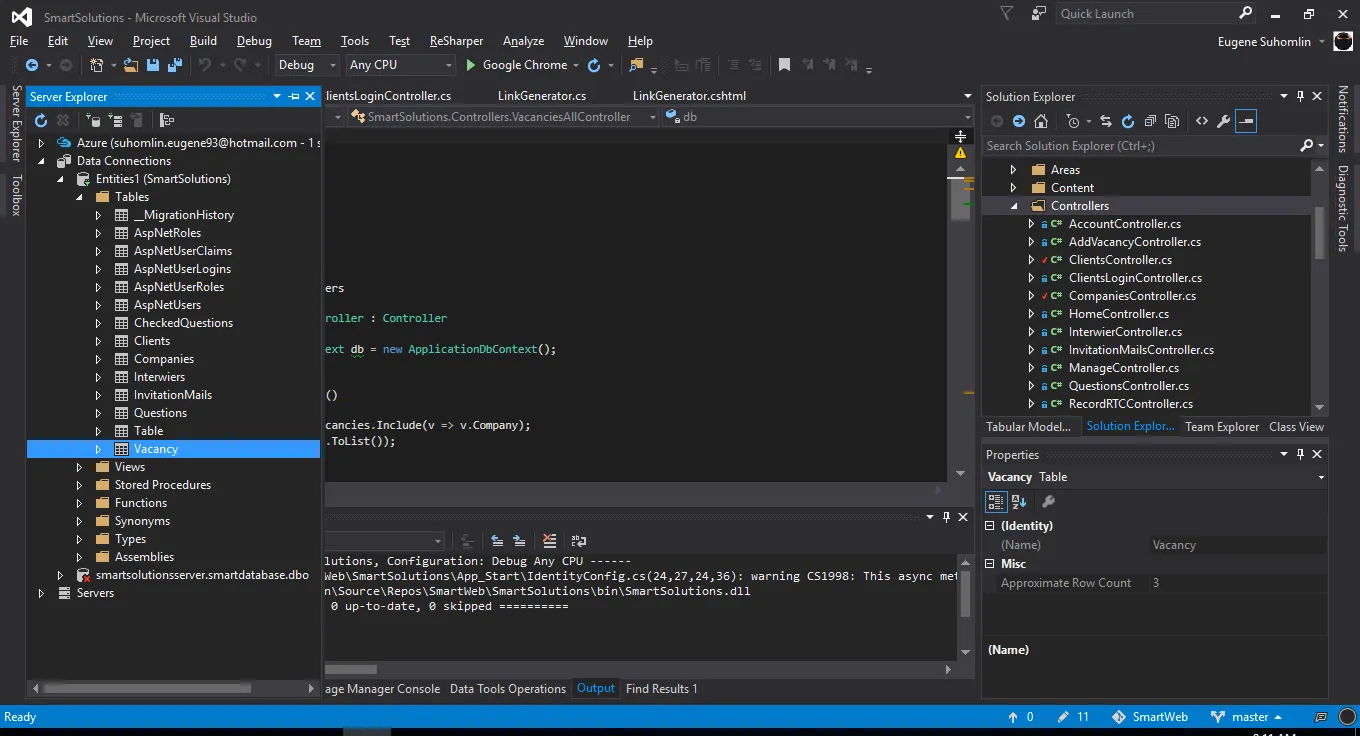Sort properties alphabetically in Properties panel
Screen dimensions: 1360x736
[x=1020, y=502]
